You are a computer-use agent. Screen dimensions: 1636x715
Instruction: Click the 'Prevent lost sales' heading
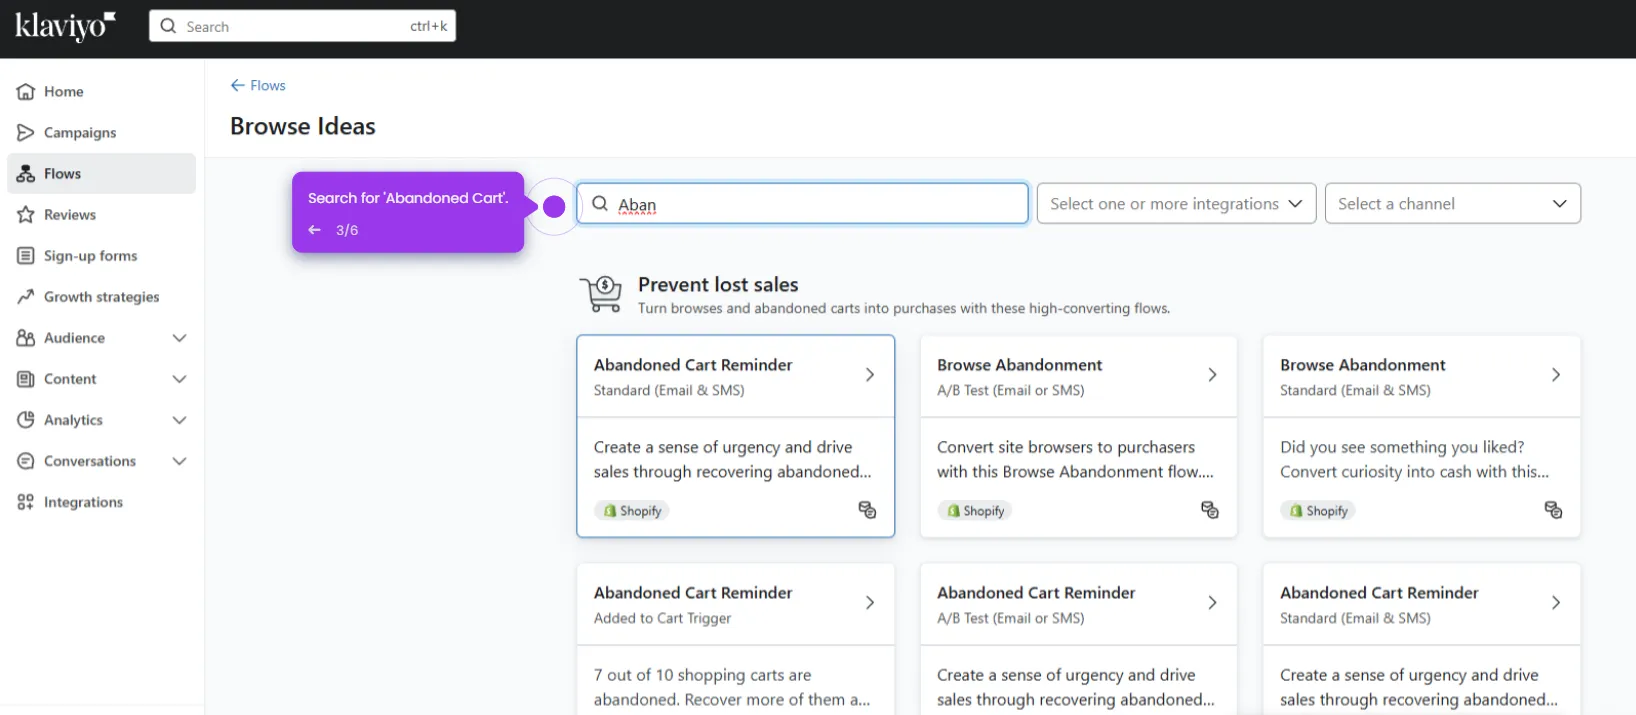tap(718, 285)
